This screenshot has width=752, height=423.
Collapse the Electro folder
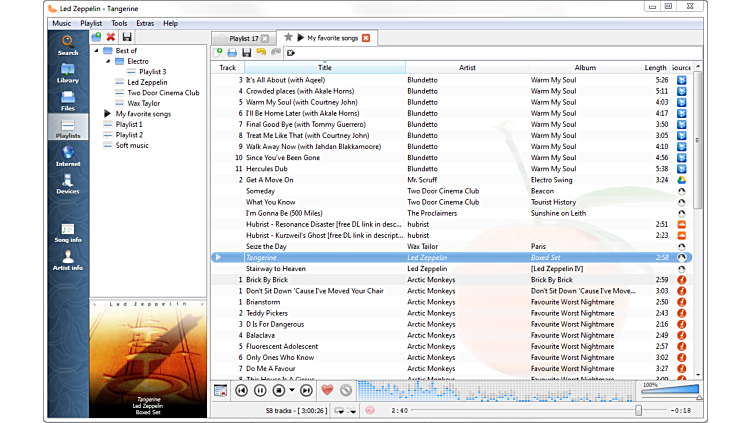coord(109,61)
